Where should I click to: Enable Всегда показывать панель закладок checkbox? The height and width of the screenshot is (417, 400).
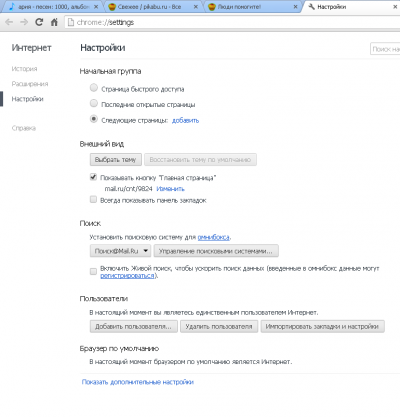pos(93,199)
